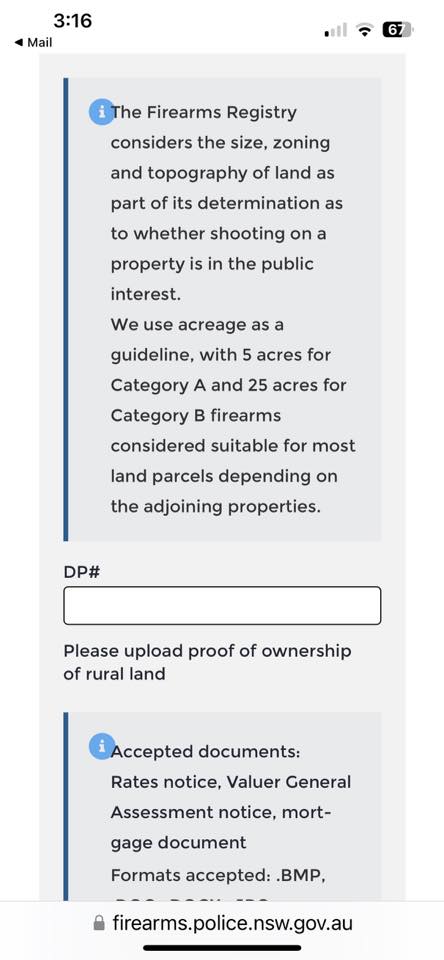This screenshot has height=960, width=444.
Task: Tap the Wi-Fi status icon
Action: pos(366,29)
